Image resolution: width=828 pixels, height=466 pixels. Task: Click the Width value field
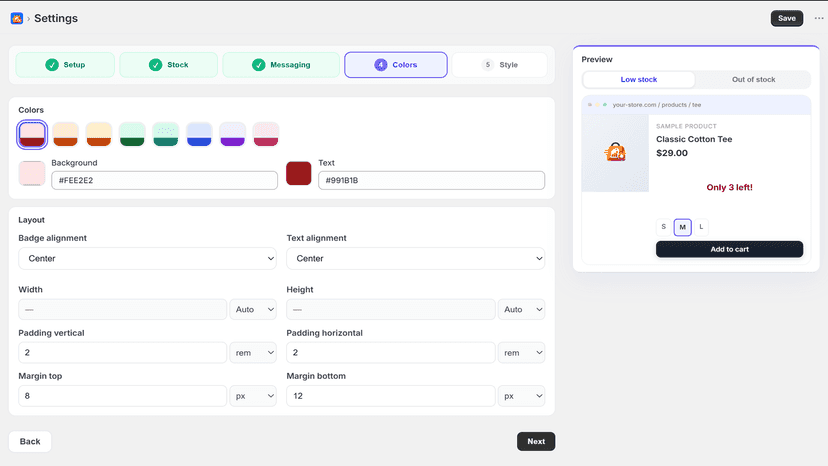point(123,310)
